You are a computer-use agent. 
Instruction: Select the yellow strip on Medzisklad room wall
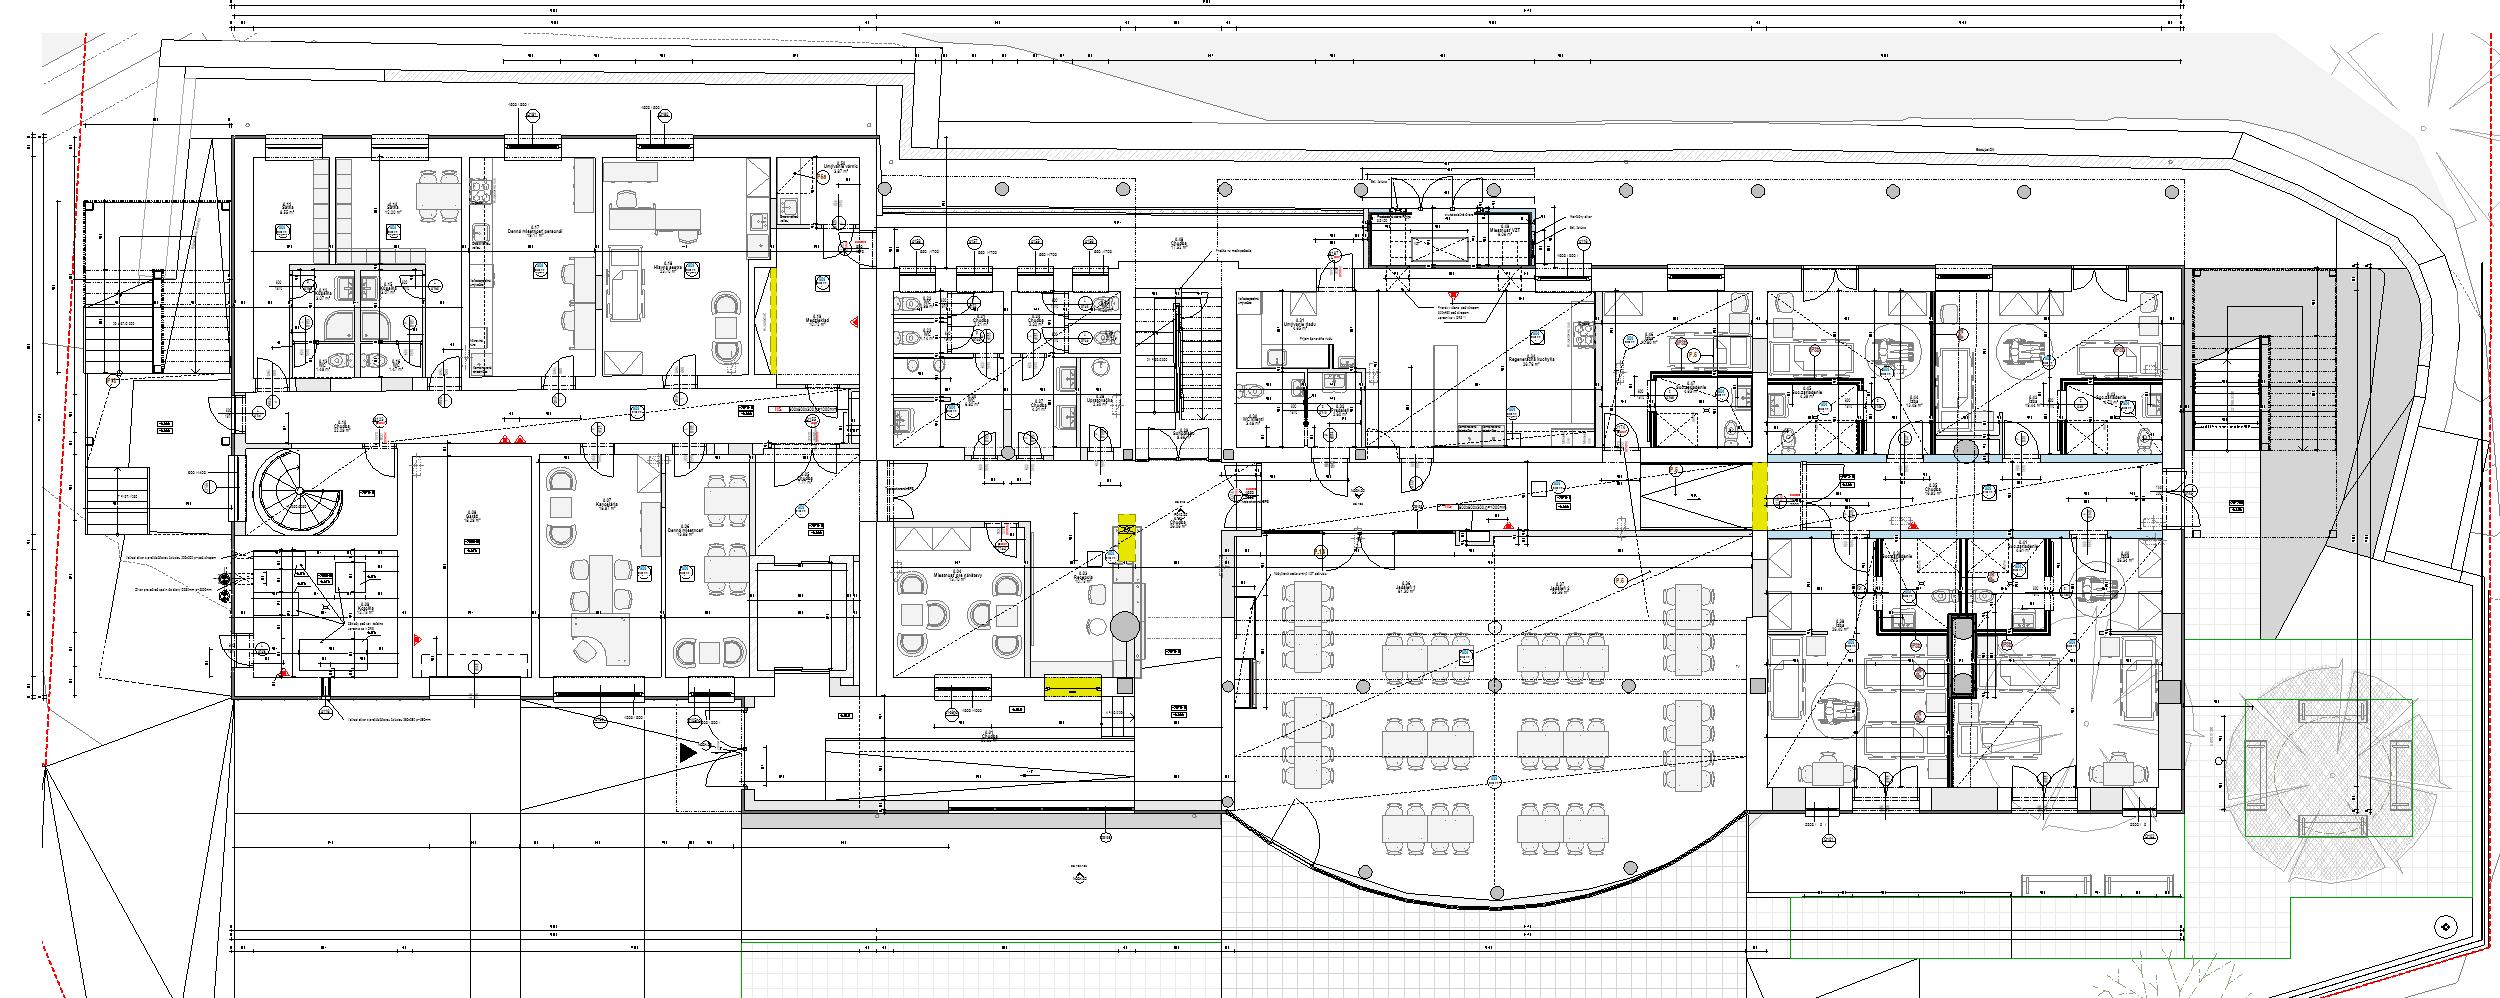coord(772,320)
